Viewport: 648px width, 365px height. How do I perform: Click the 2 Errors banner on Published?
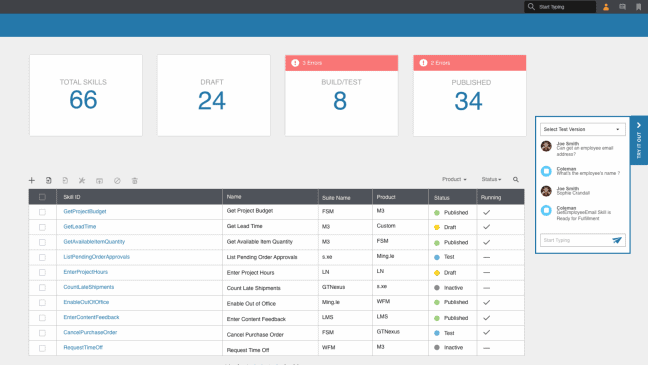point(469,63)
